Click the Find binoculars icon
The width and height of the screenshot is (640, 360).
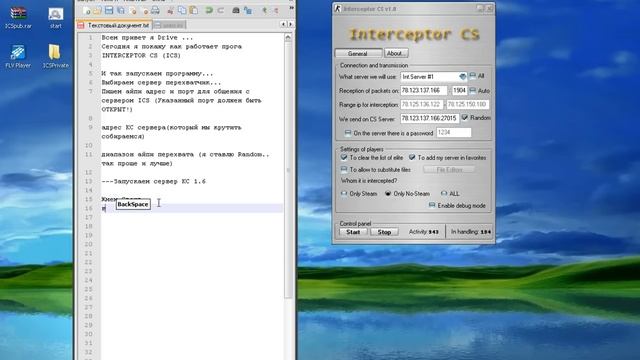point(236,10)
